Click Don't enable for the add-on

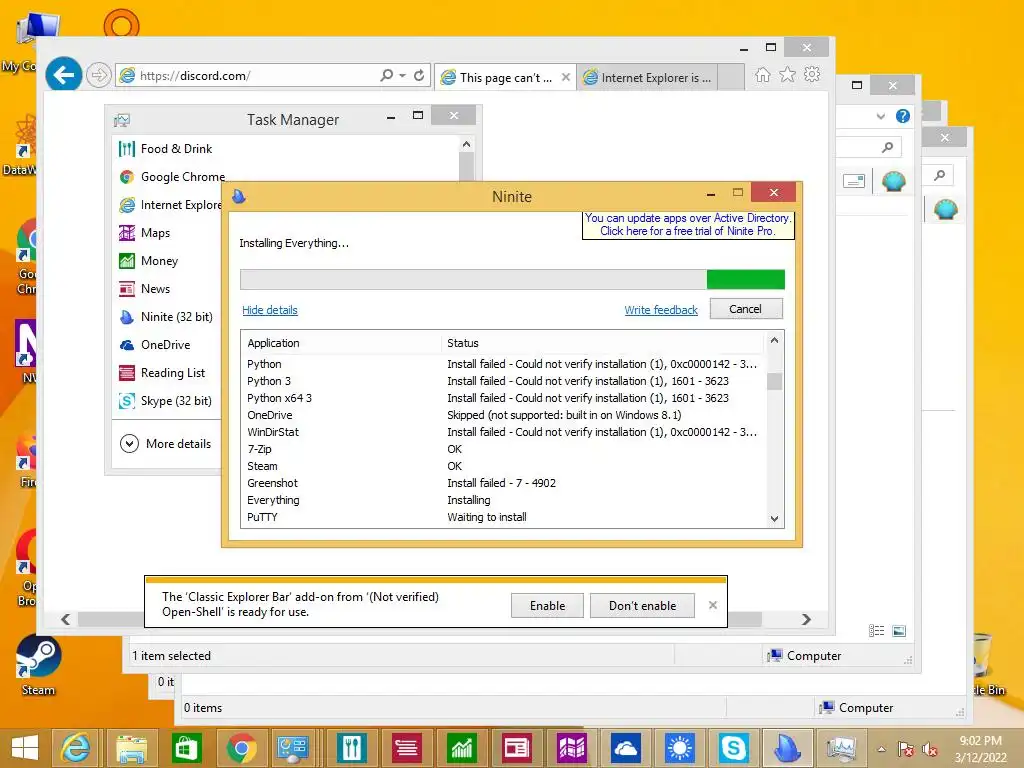643,606
